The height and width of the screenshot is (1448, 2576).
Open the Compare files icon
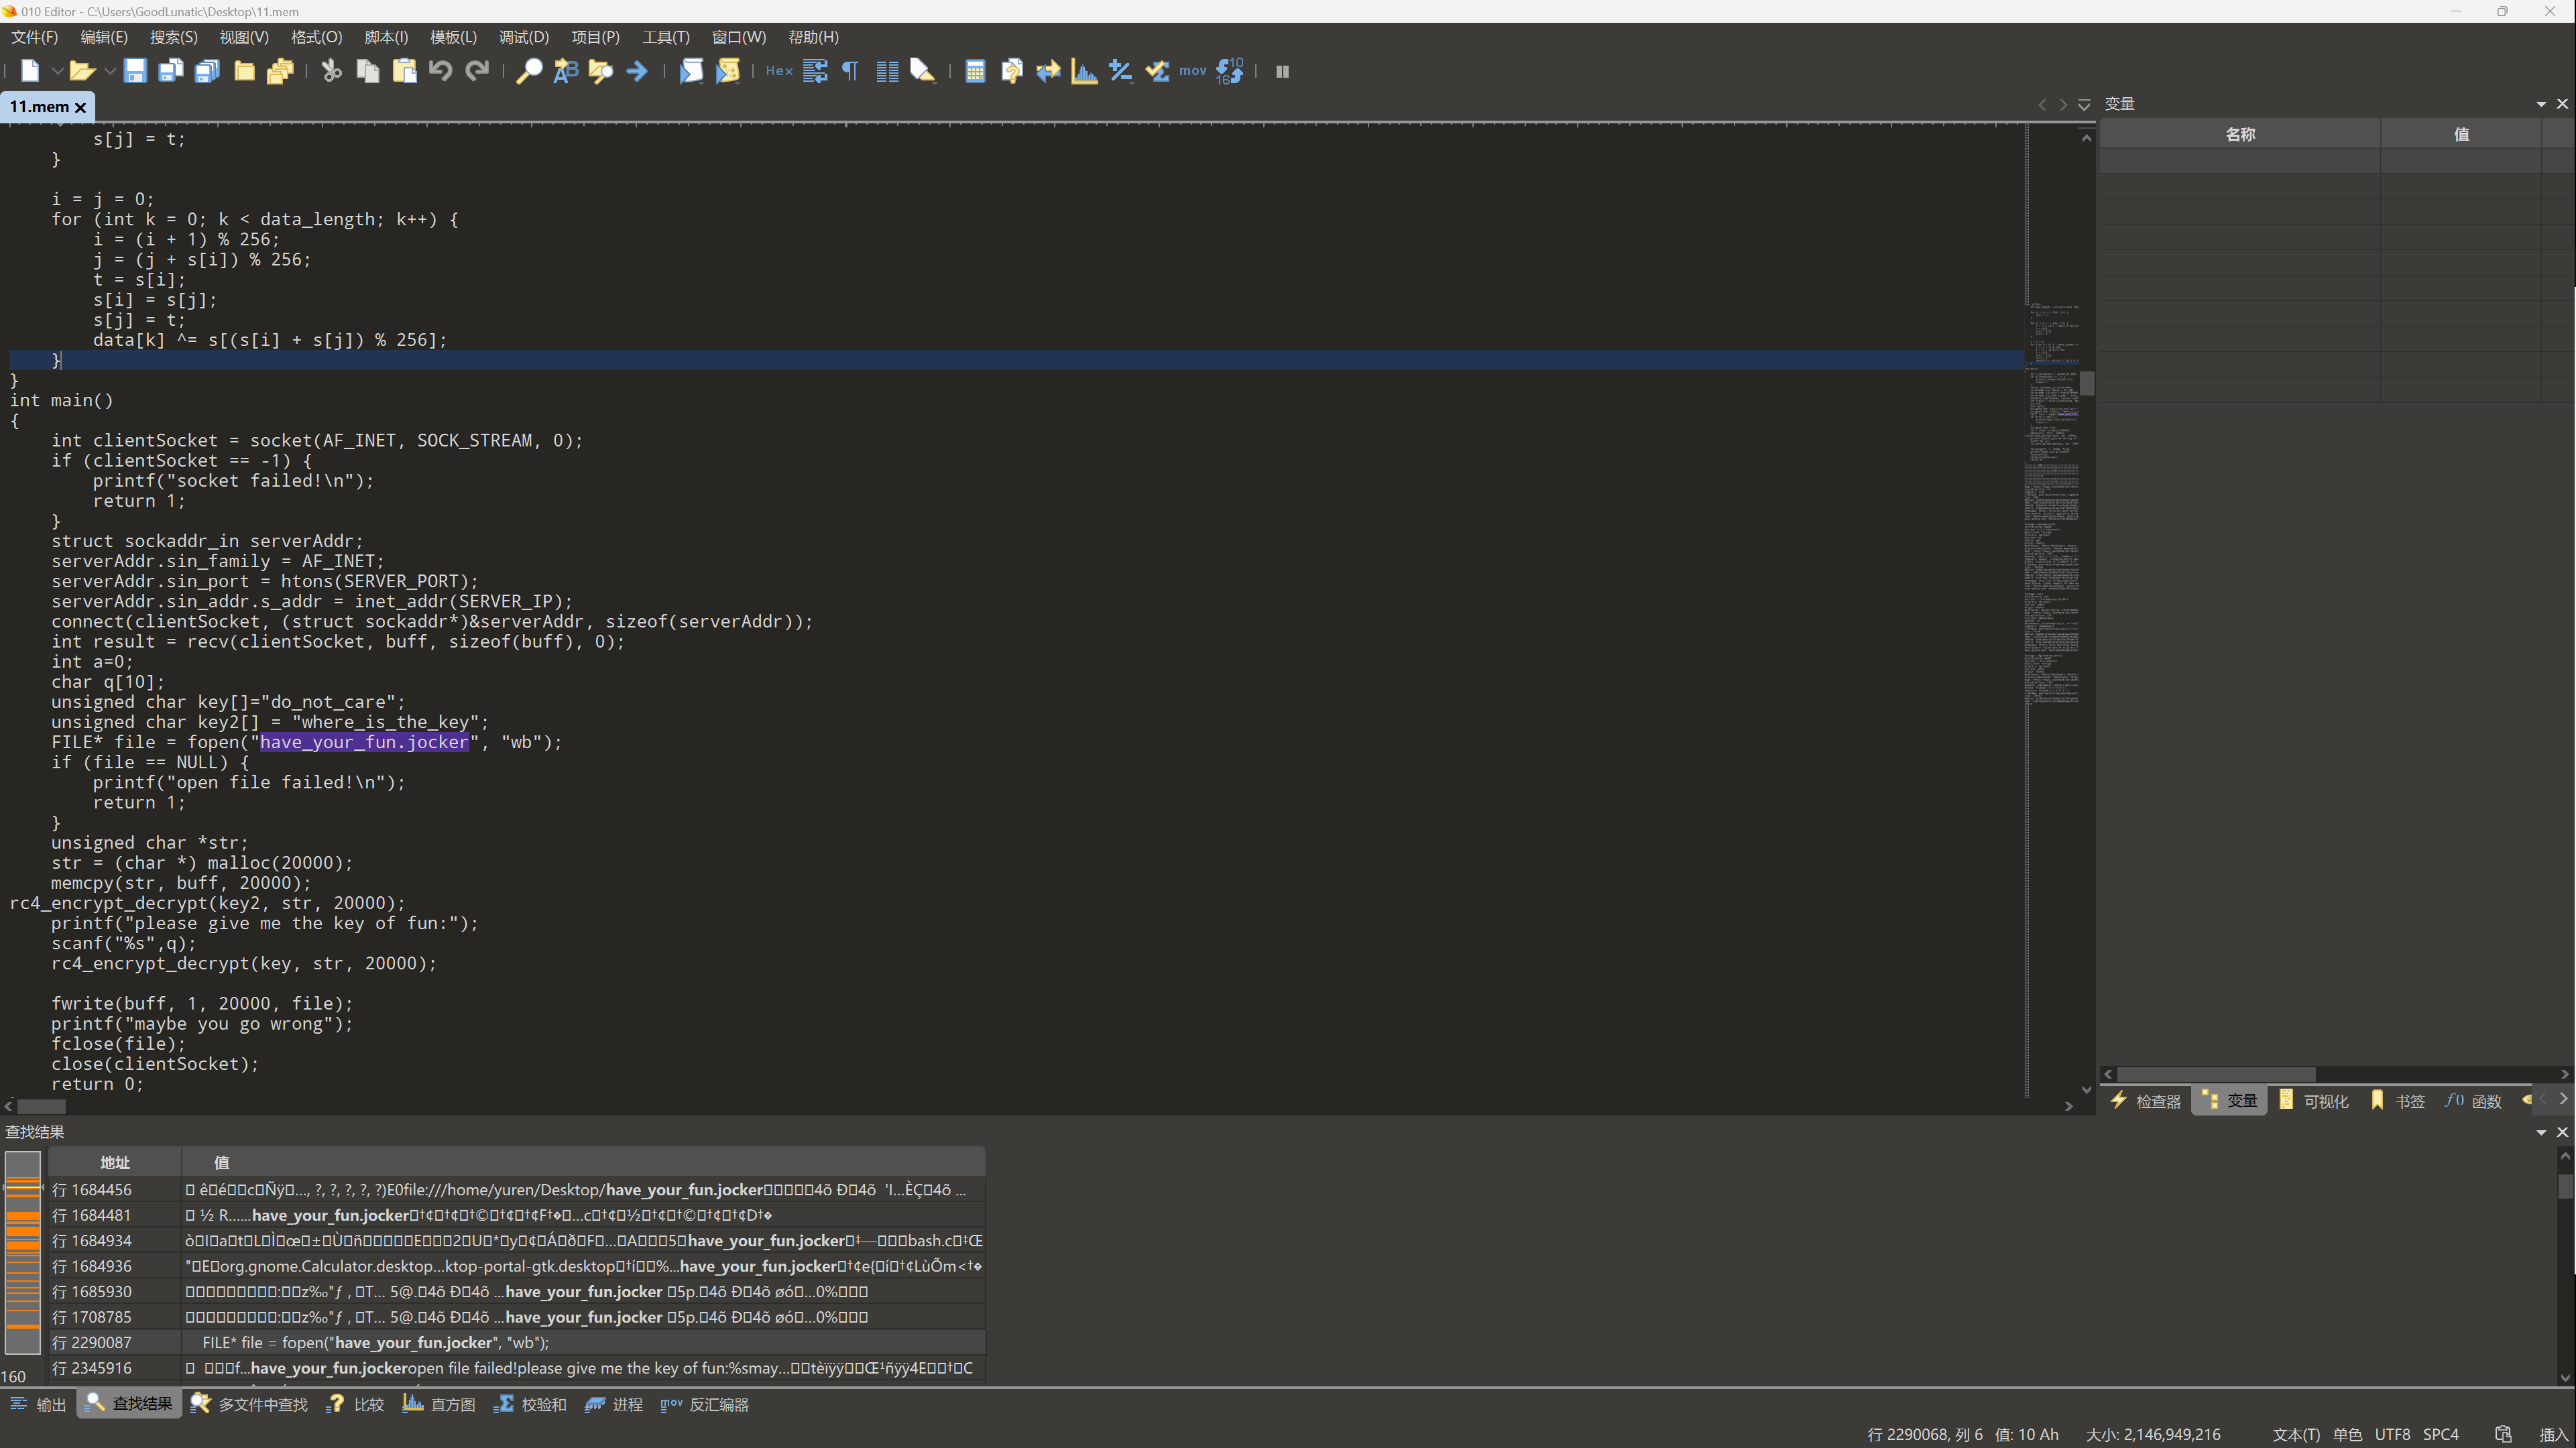(1011, 71)
